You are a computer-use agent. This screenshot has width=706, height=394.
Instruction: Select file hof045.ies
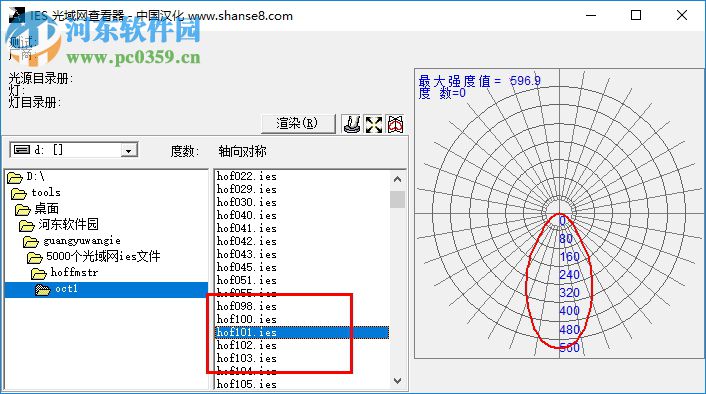click(x=247, y=267)
